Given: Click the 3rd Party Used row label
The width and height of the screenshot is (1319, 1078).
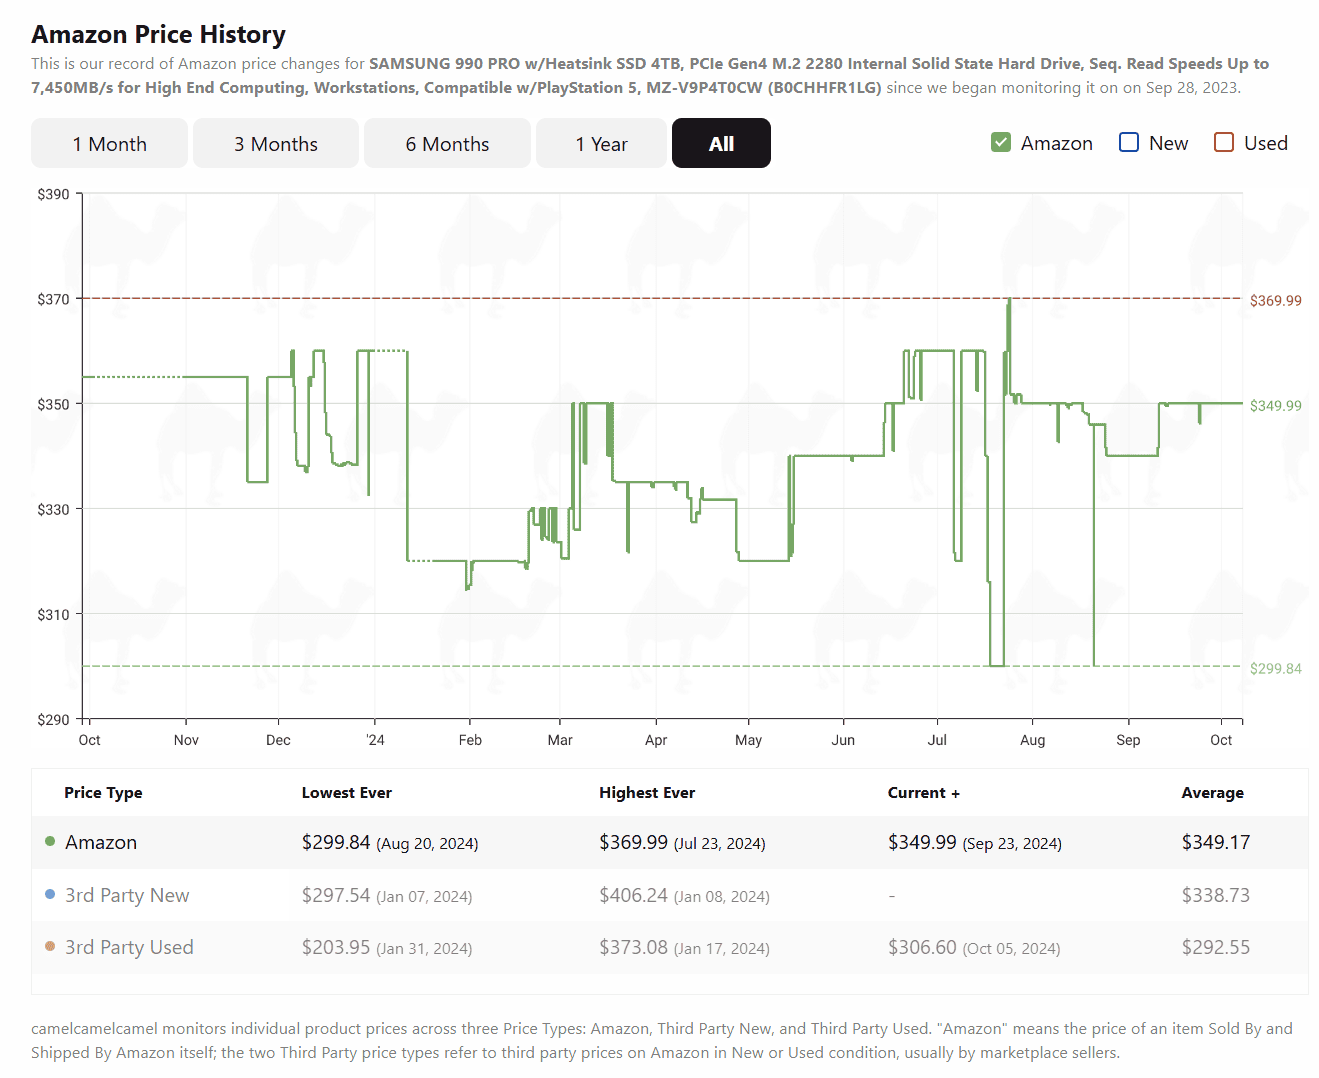Looking at the screenshot, I should pos(129,947).
